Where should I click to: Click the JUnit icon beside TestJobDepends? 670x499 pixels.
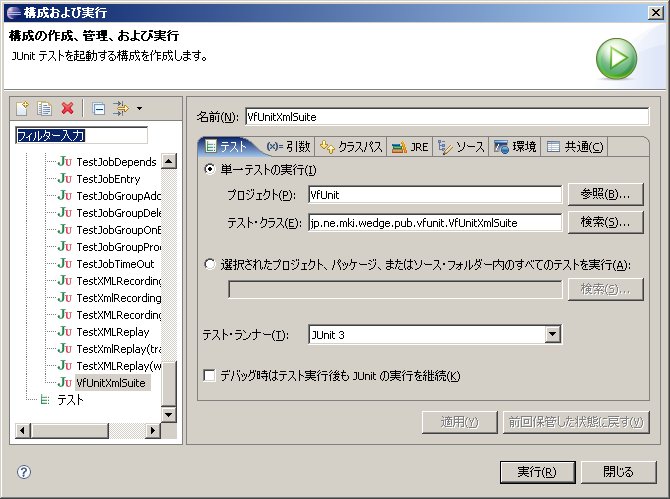[x=65, y=161]
